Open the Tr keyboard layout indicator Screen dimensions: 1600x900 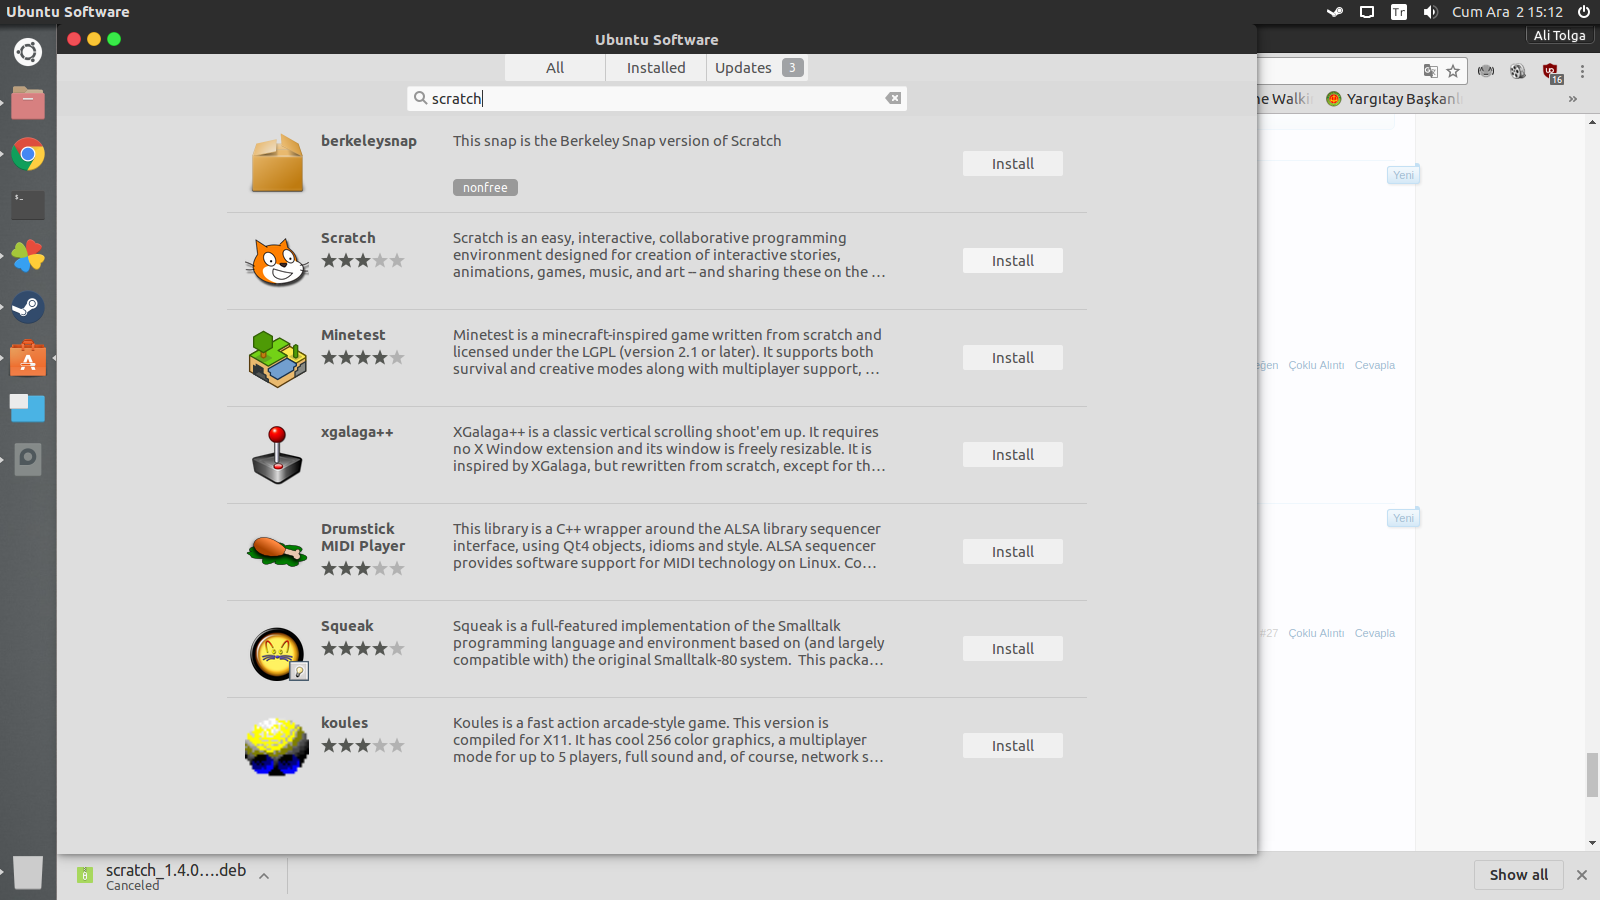[1399, 12]
